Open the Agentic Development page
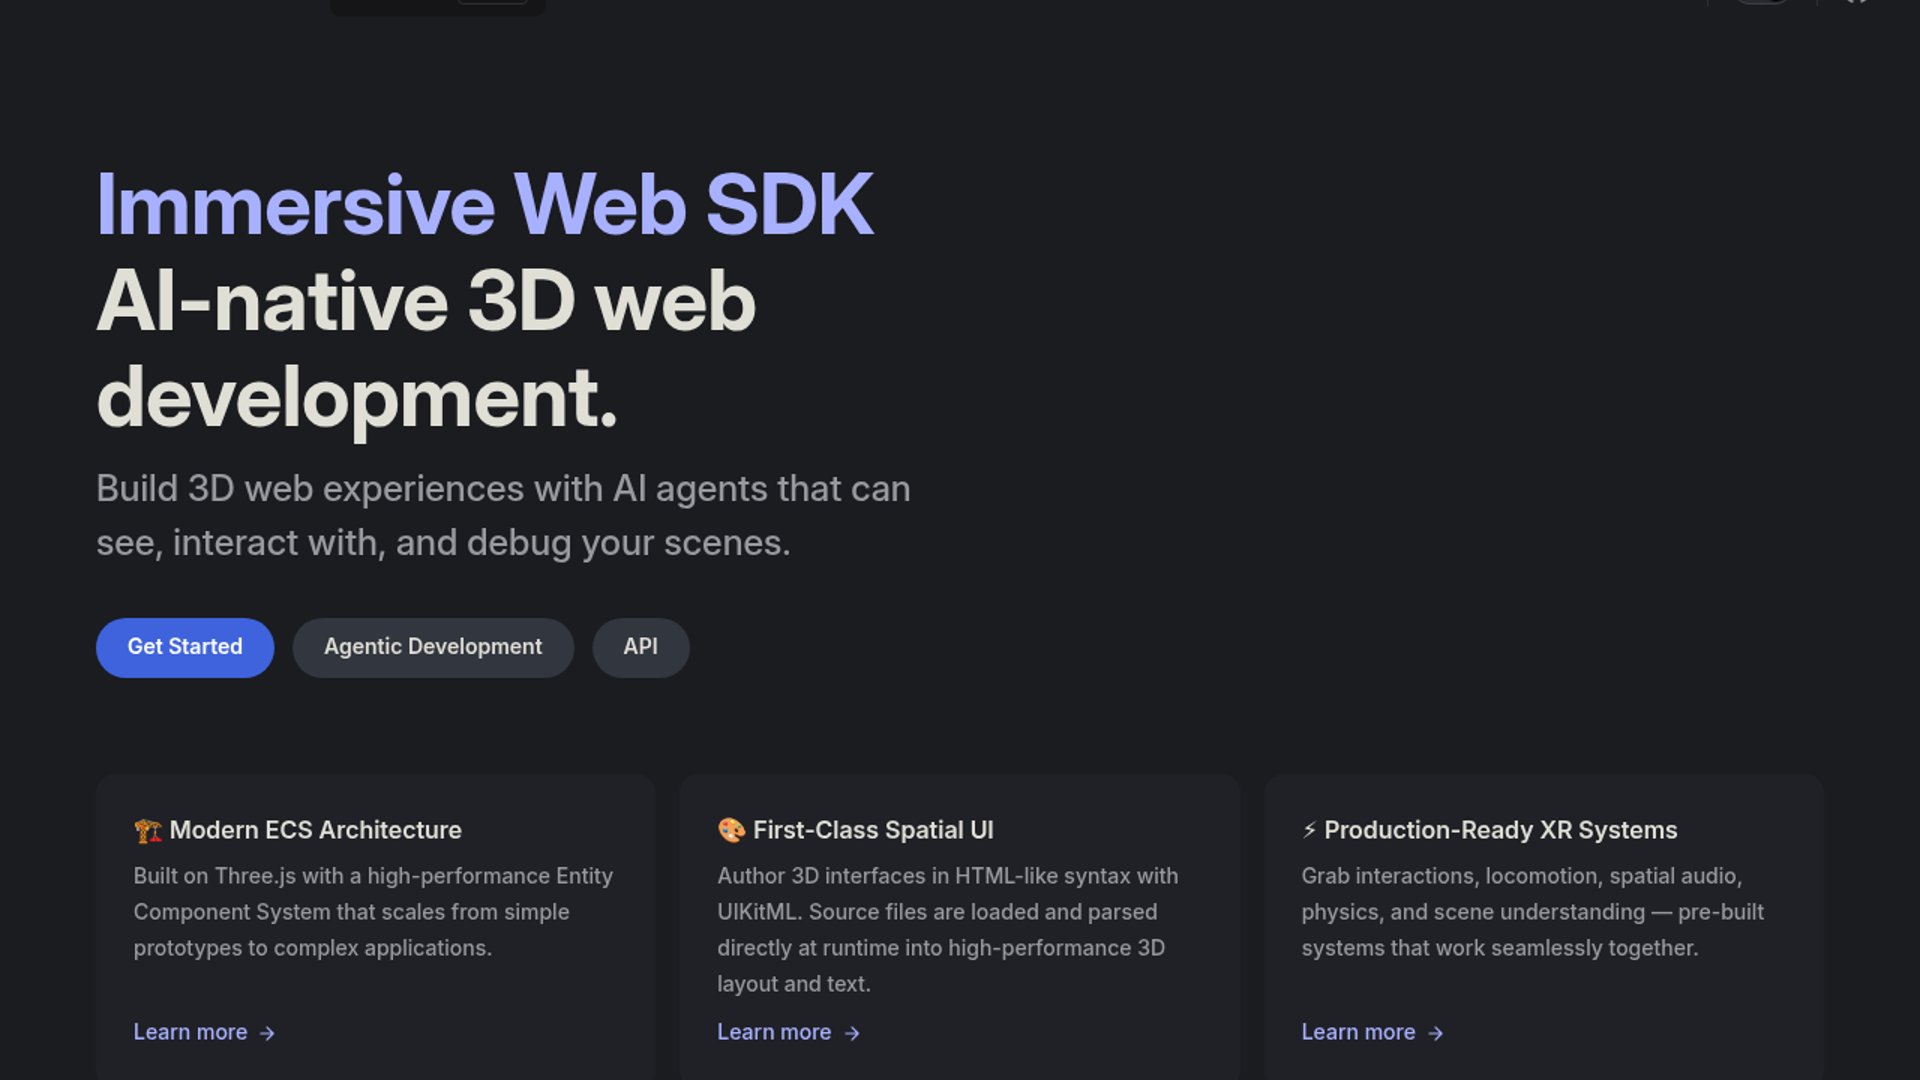The image size is (1920, 1080). [x=433, y=647]
